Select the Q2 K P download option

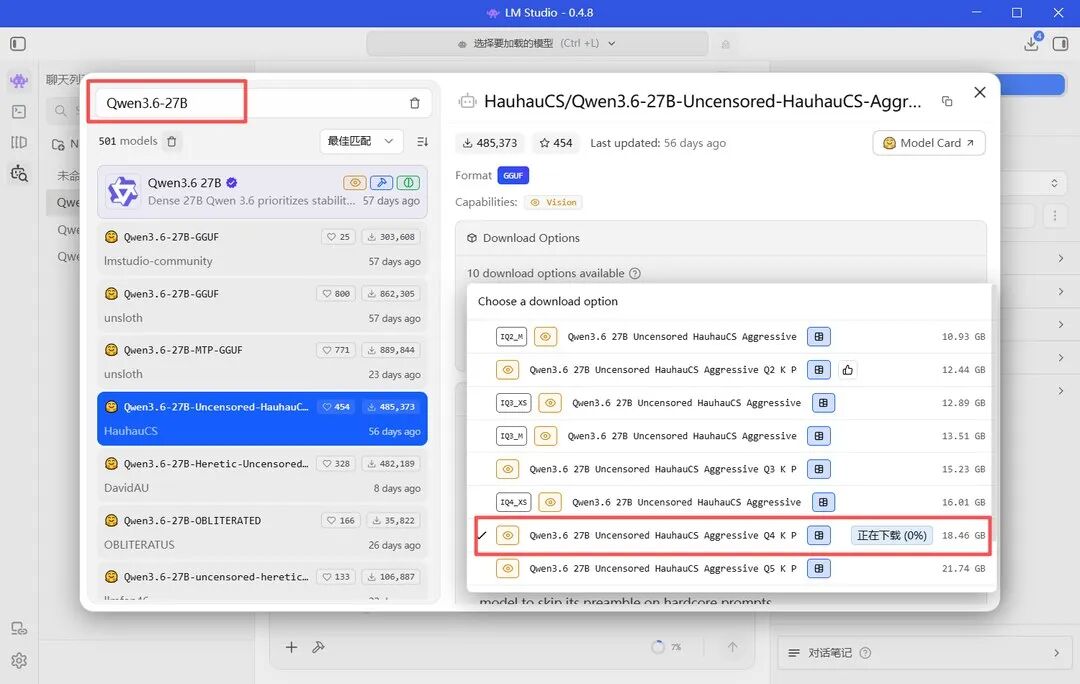click(x=731, y=370)
